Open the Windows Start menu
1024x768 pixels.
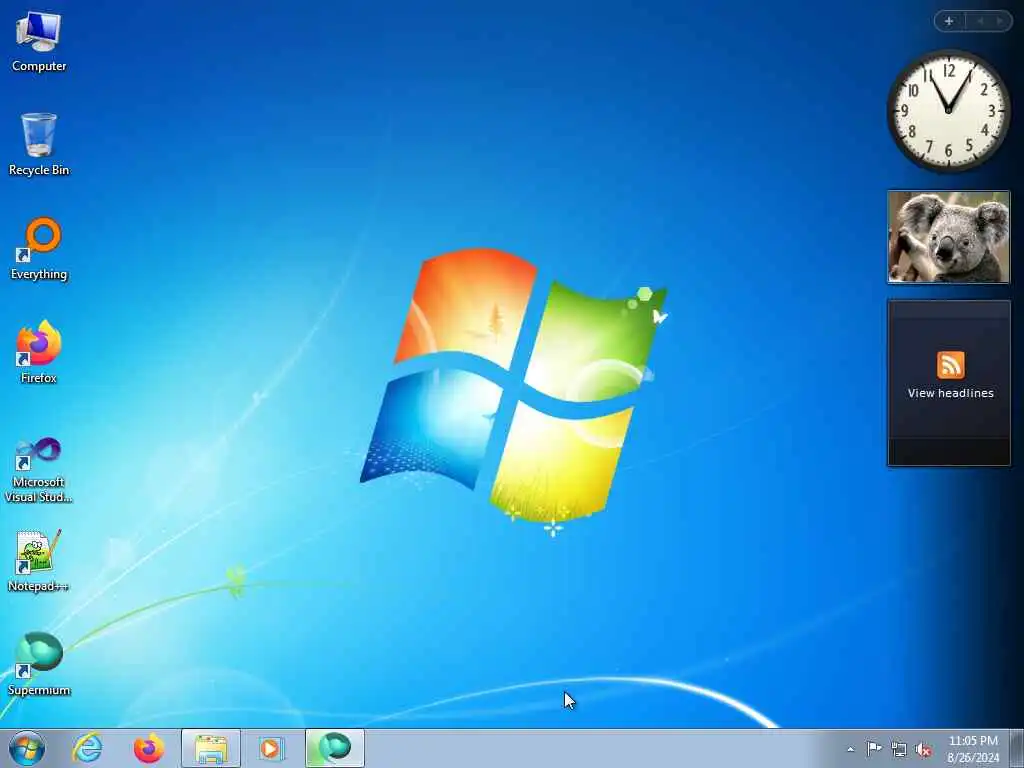click(27, 748)
